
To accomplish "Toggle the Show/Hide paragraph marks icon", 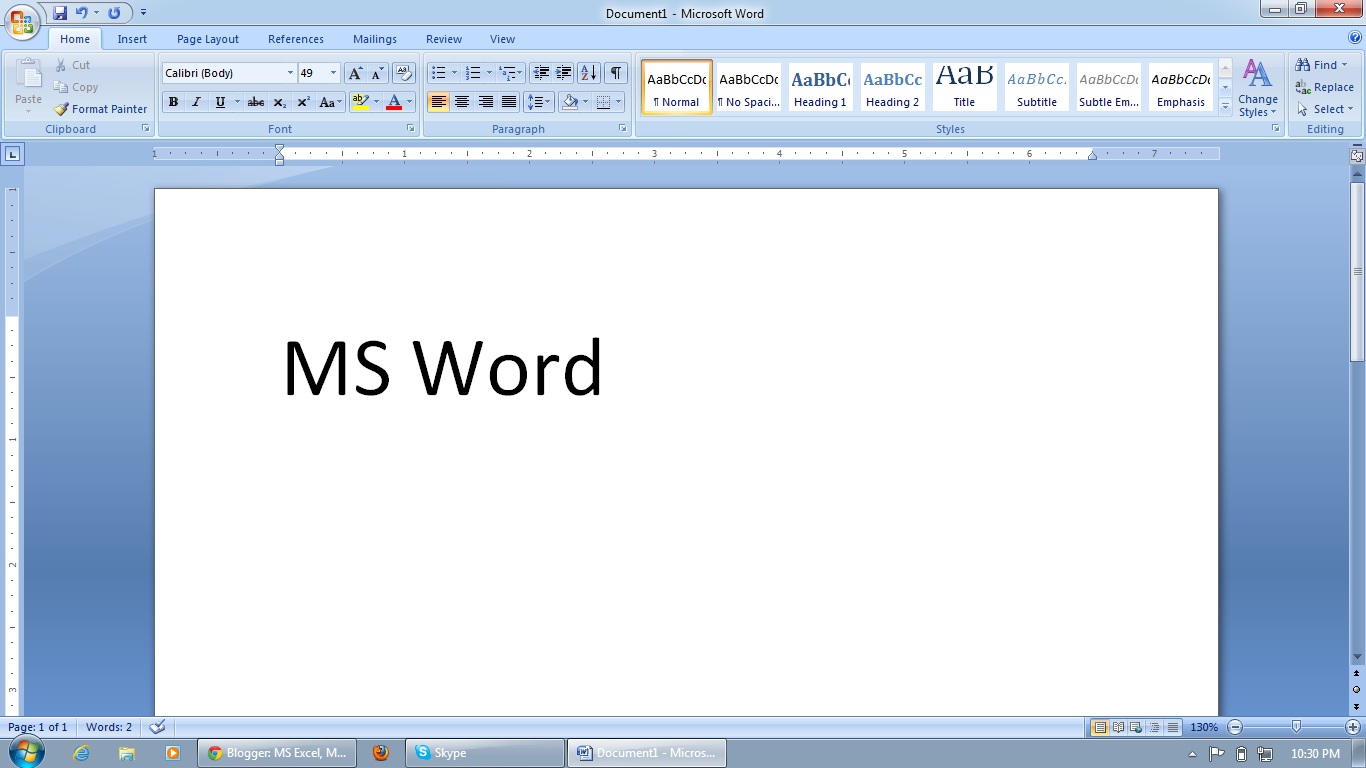I will click(616, 73).
